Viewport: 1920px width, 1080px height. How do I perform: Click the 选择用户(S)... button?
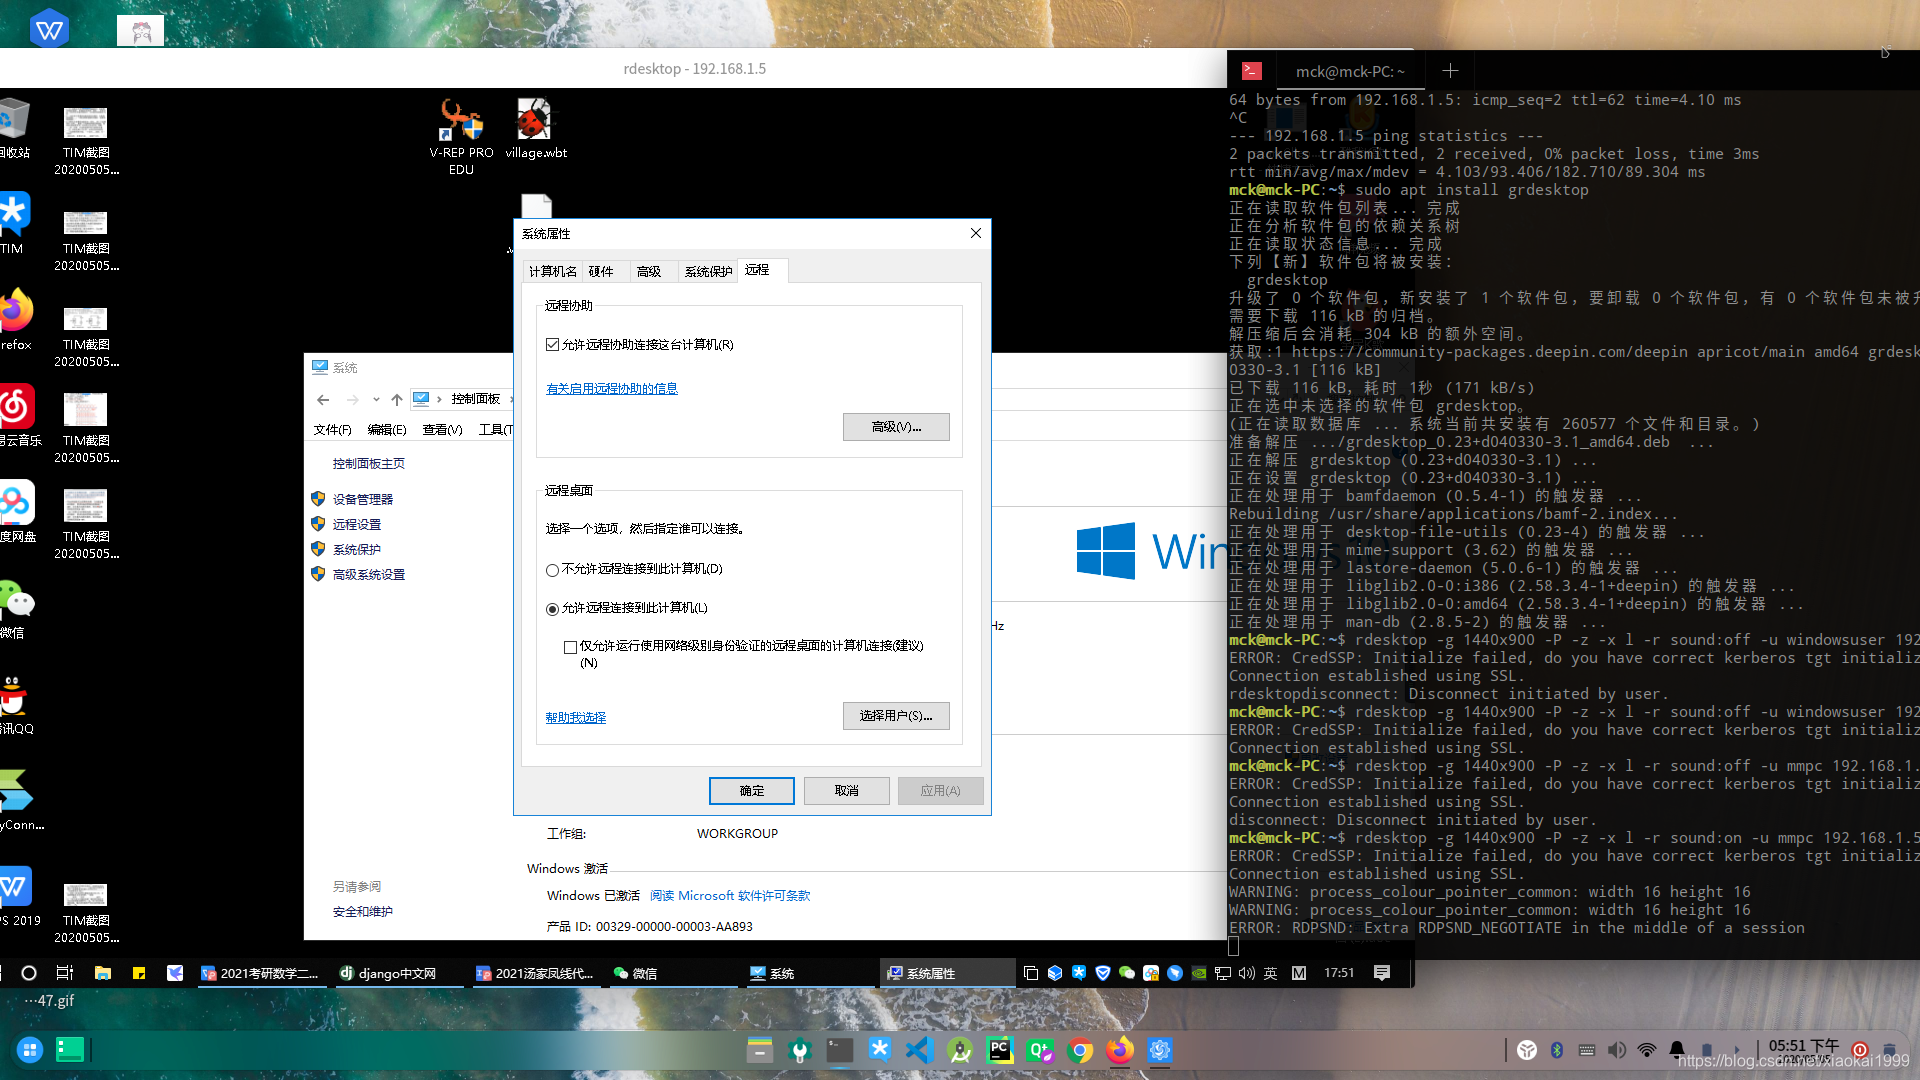pos(895,716)
